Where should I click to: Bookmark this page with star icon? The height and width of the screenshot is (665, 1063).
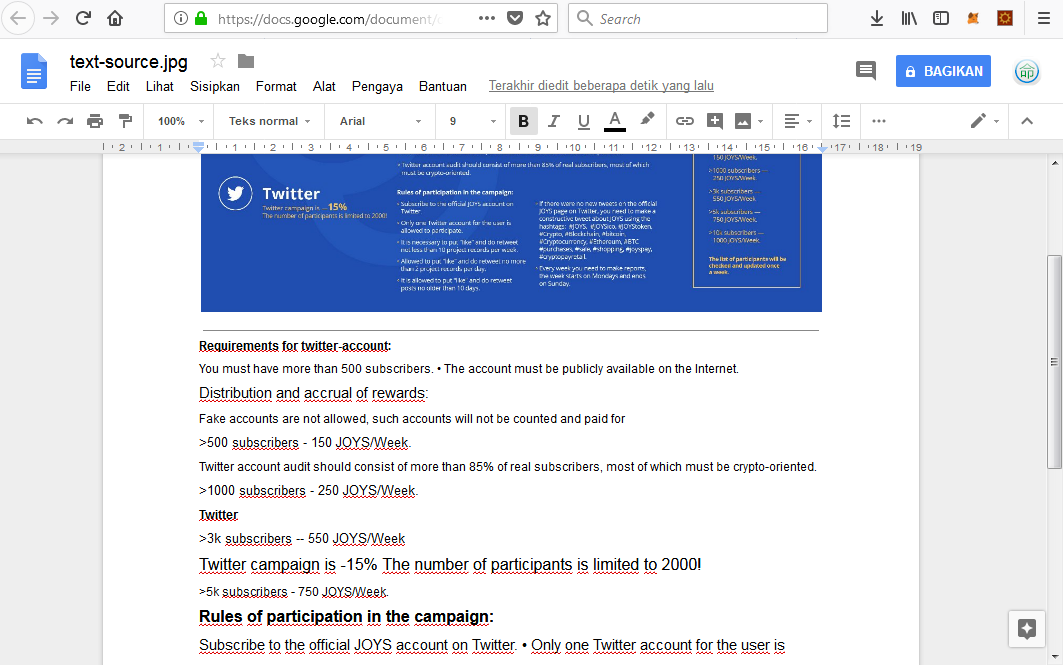click(543, 18)
